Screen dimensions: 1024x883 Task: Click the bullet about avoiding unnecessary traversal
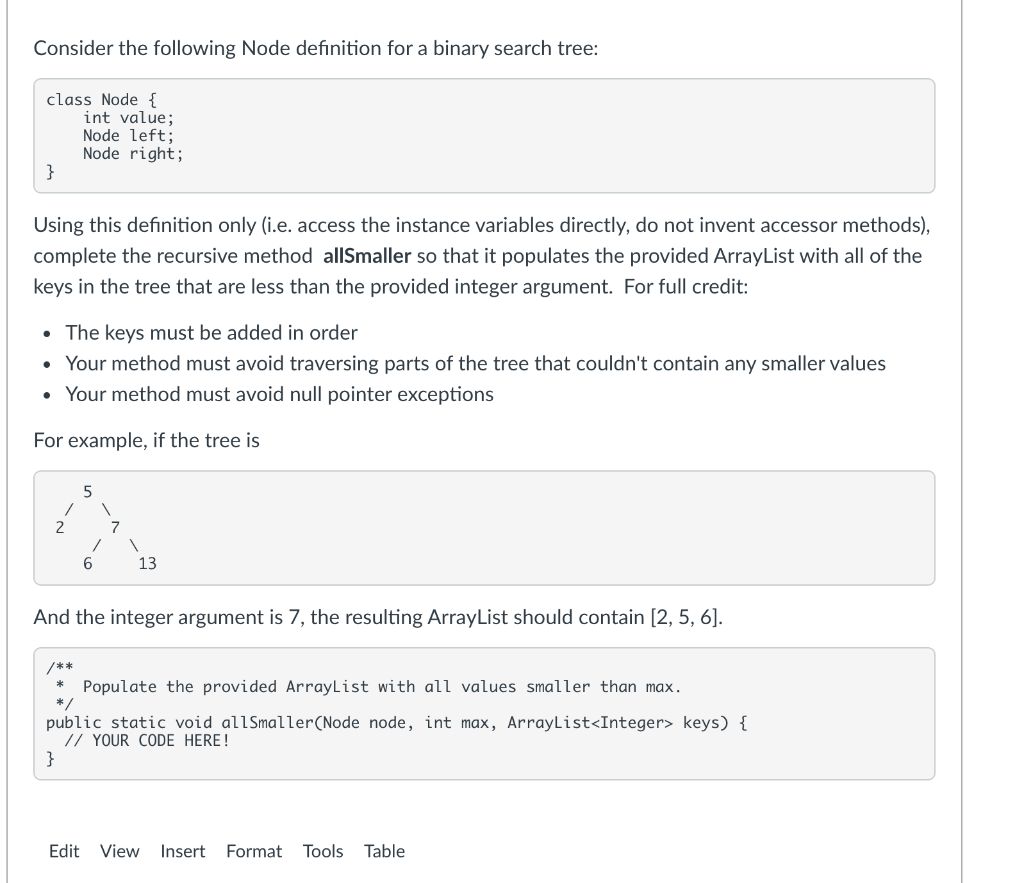[475, 363]
